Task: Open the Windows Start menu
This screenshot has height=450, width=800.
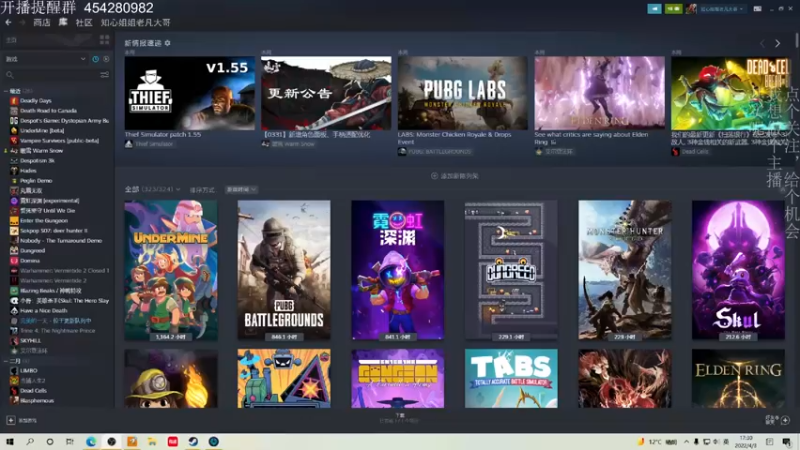Action: pos(9,442)
